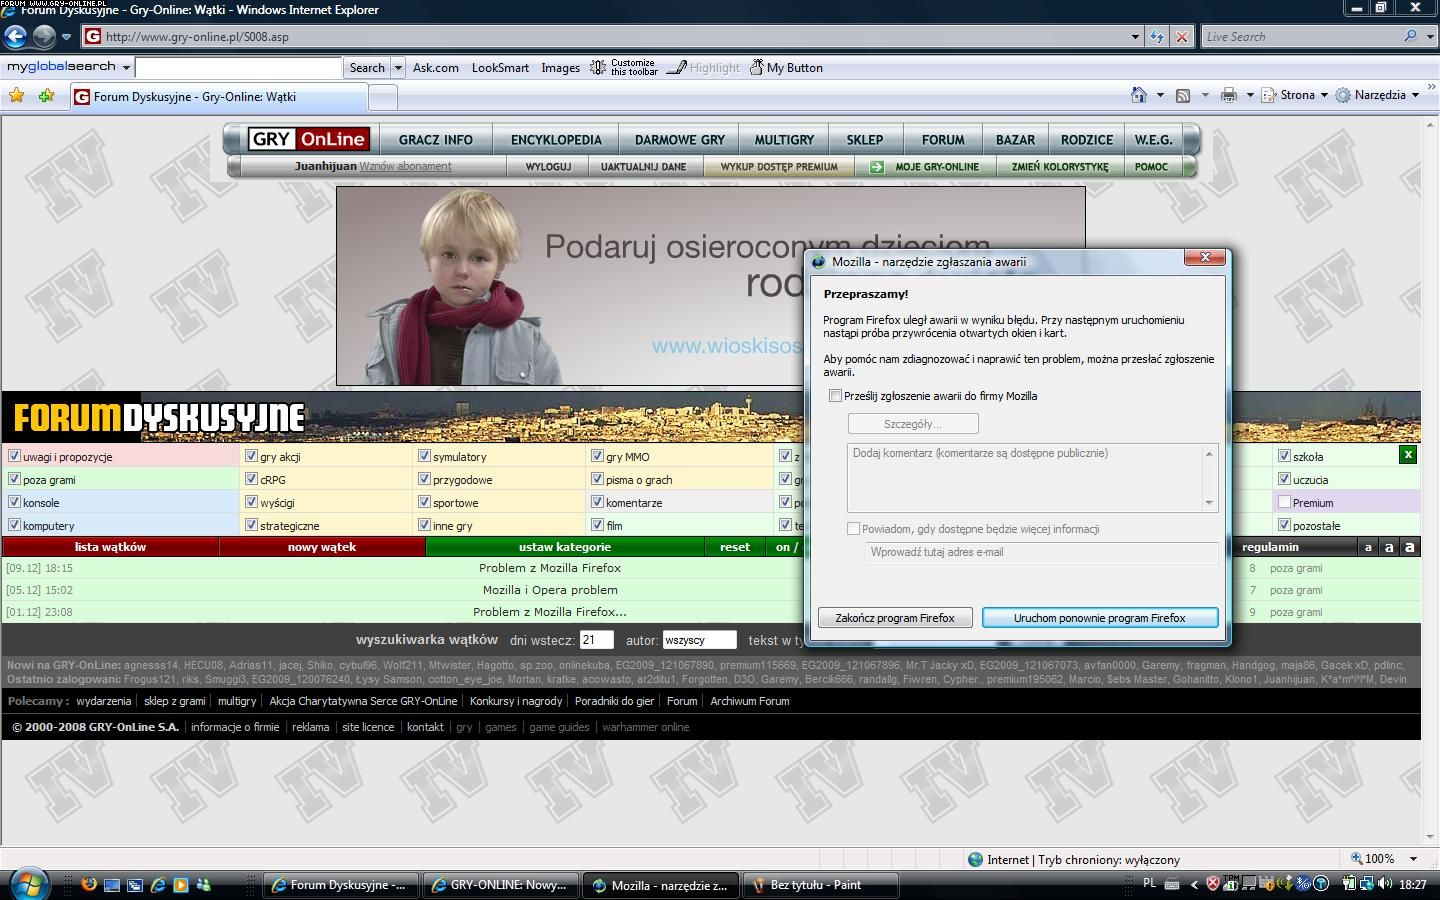Open the Live Search provider dropdown arrow

click(x=1429, y=36)
